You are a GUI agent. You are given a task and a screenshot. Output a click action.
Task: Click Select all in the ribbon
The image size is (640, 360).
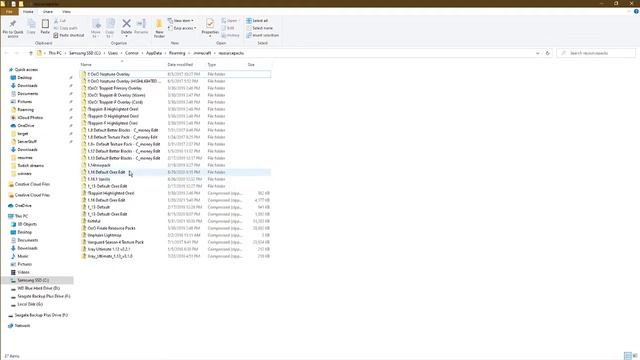point(257,20)
